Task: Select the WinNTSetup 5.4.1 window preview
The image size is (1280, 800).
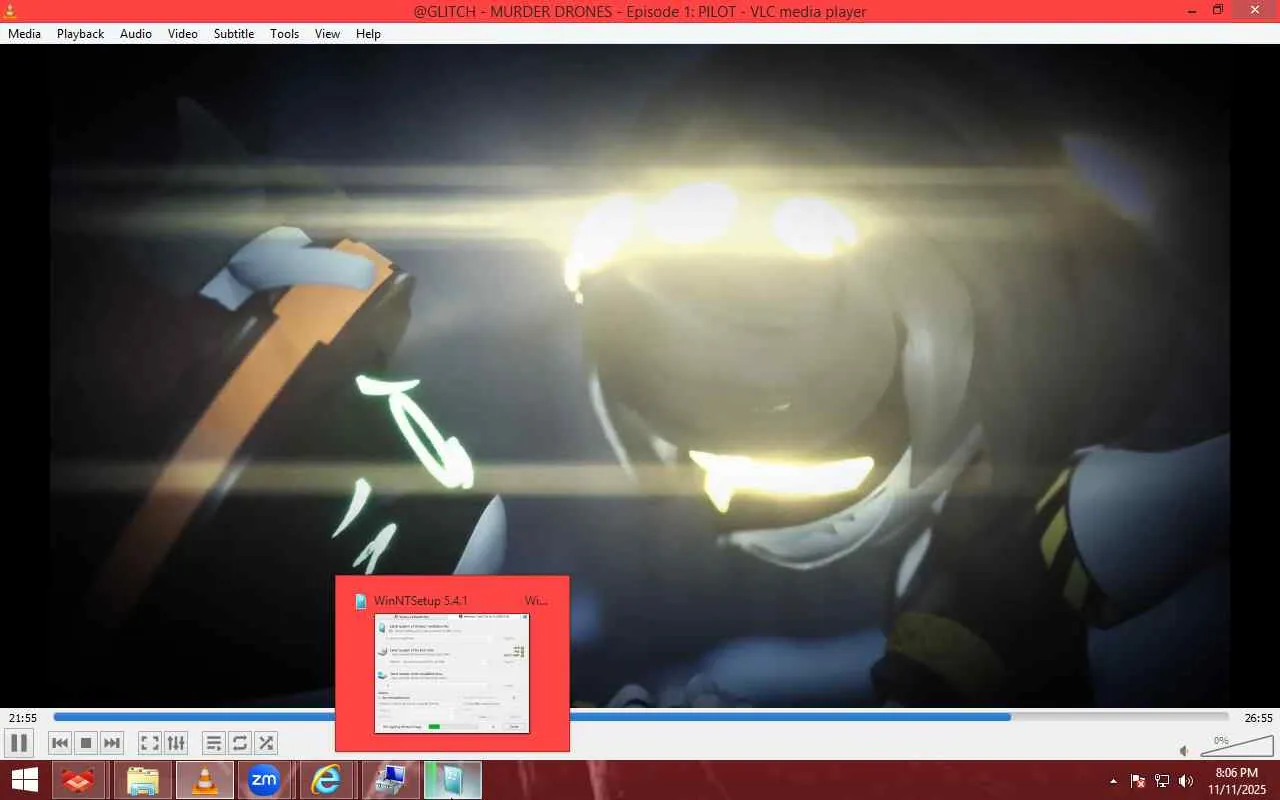Action: 452,664
